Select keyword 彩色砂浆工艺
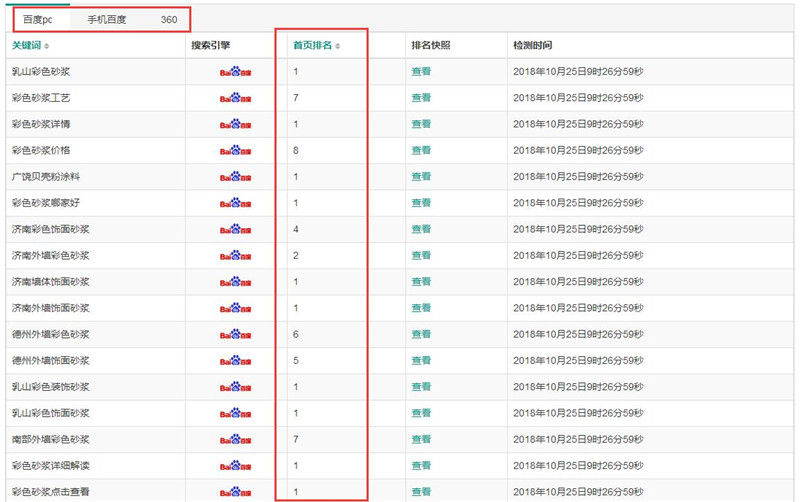The width and height of the screenshot is (800, 502). point(41,98)
